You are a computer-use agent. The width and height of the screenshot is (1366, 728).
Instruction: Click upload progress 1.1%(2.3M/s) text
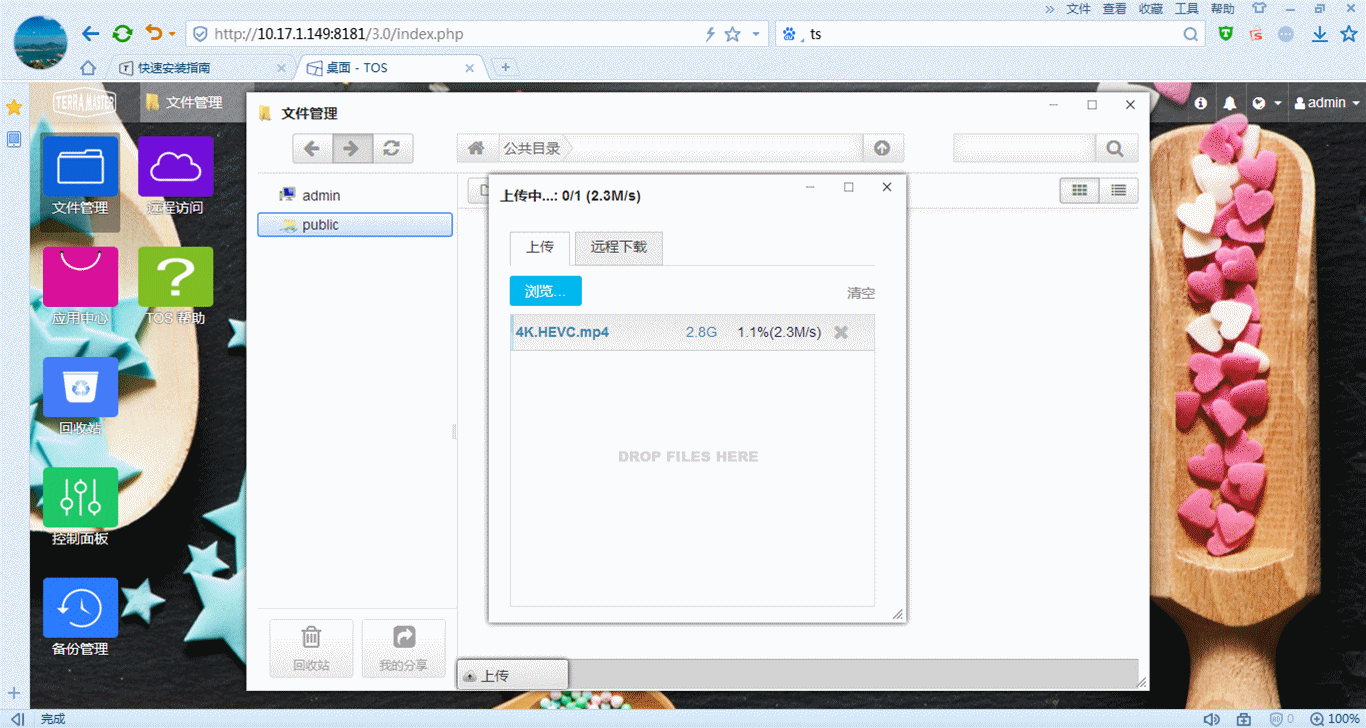click(779, 332)
